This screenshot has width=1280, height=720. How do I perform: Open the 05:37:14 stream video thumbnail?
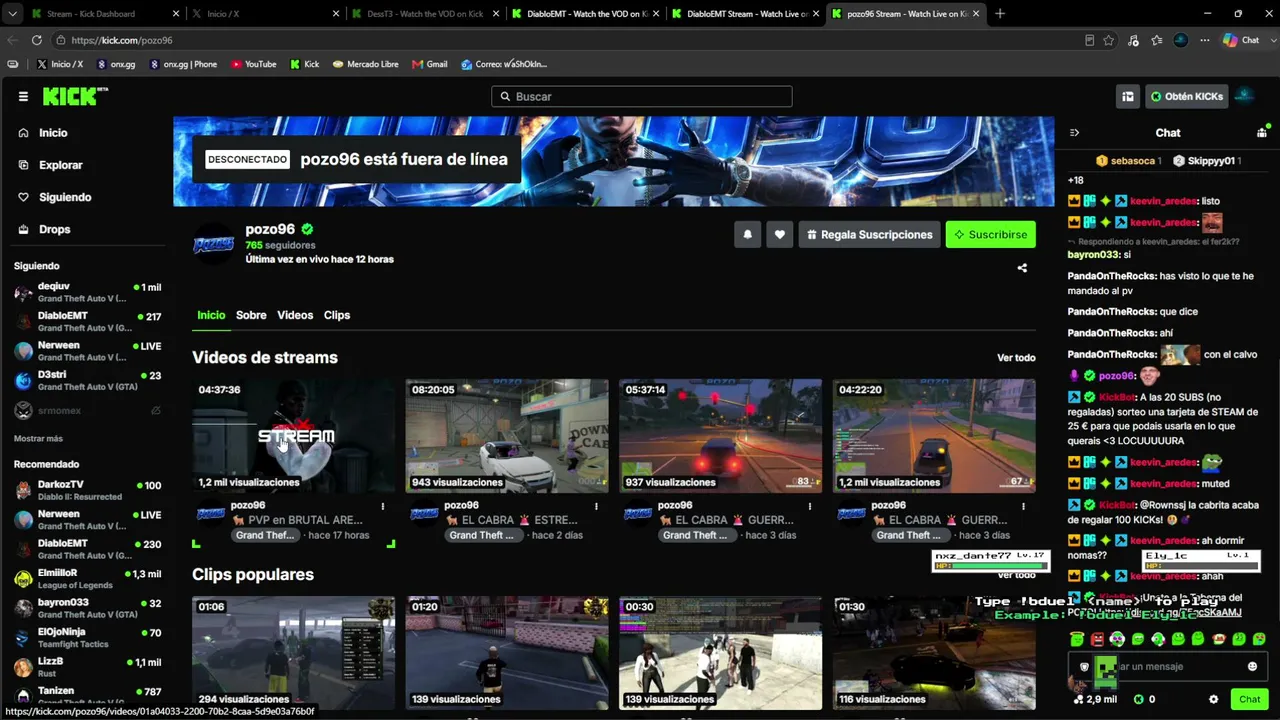point(721,436)
